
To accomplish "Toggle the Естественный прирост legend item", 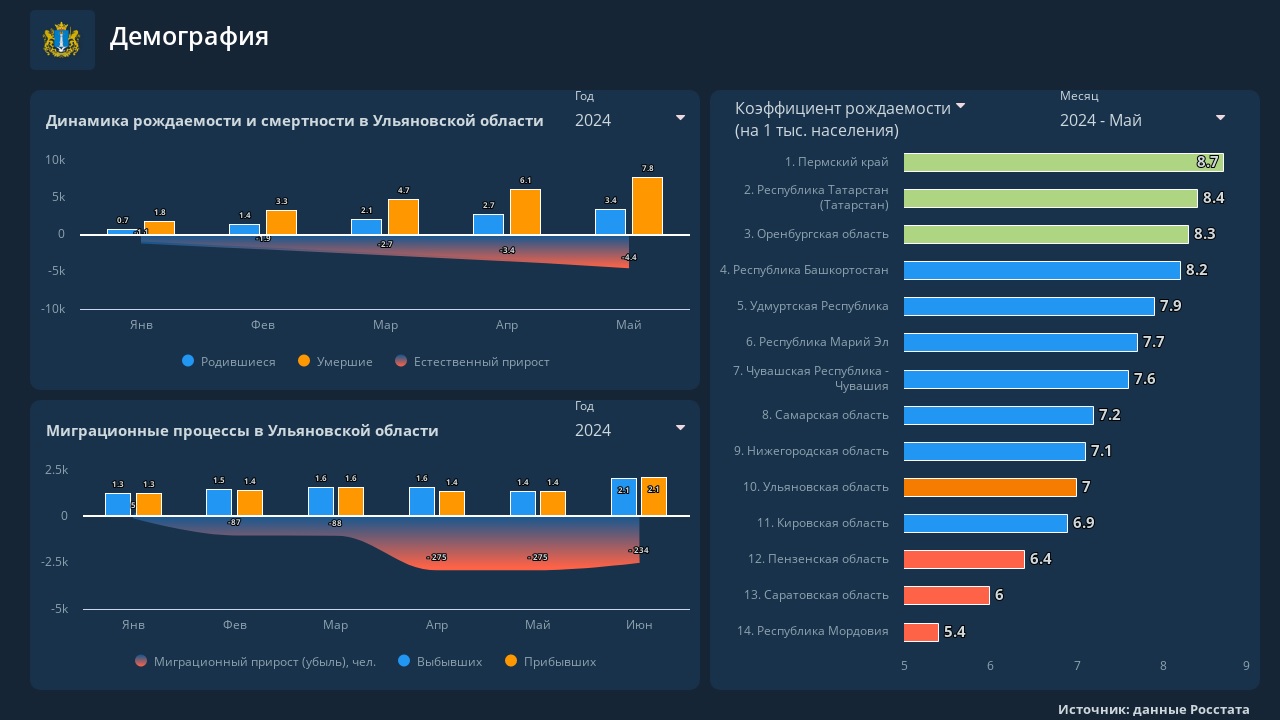I will click(x=472, y=362).
